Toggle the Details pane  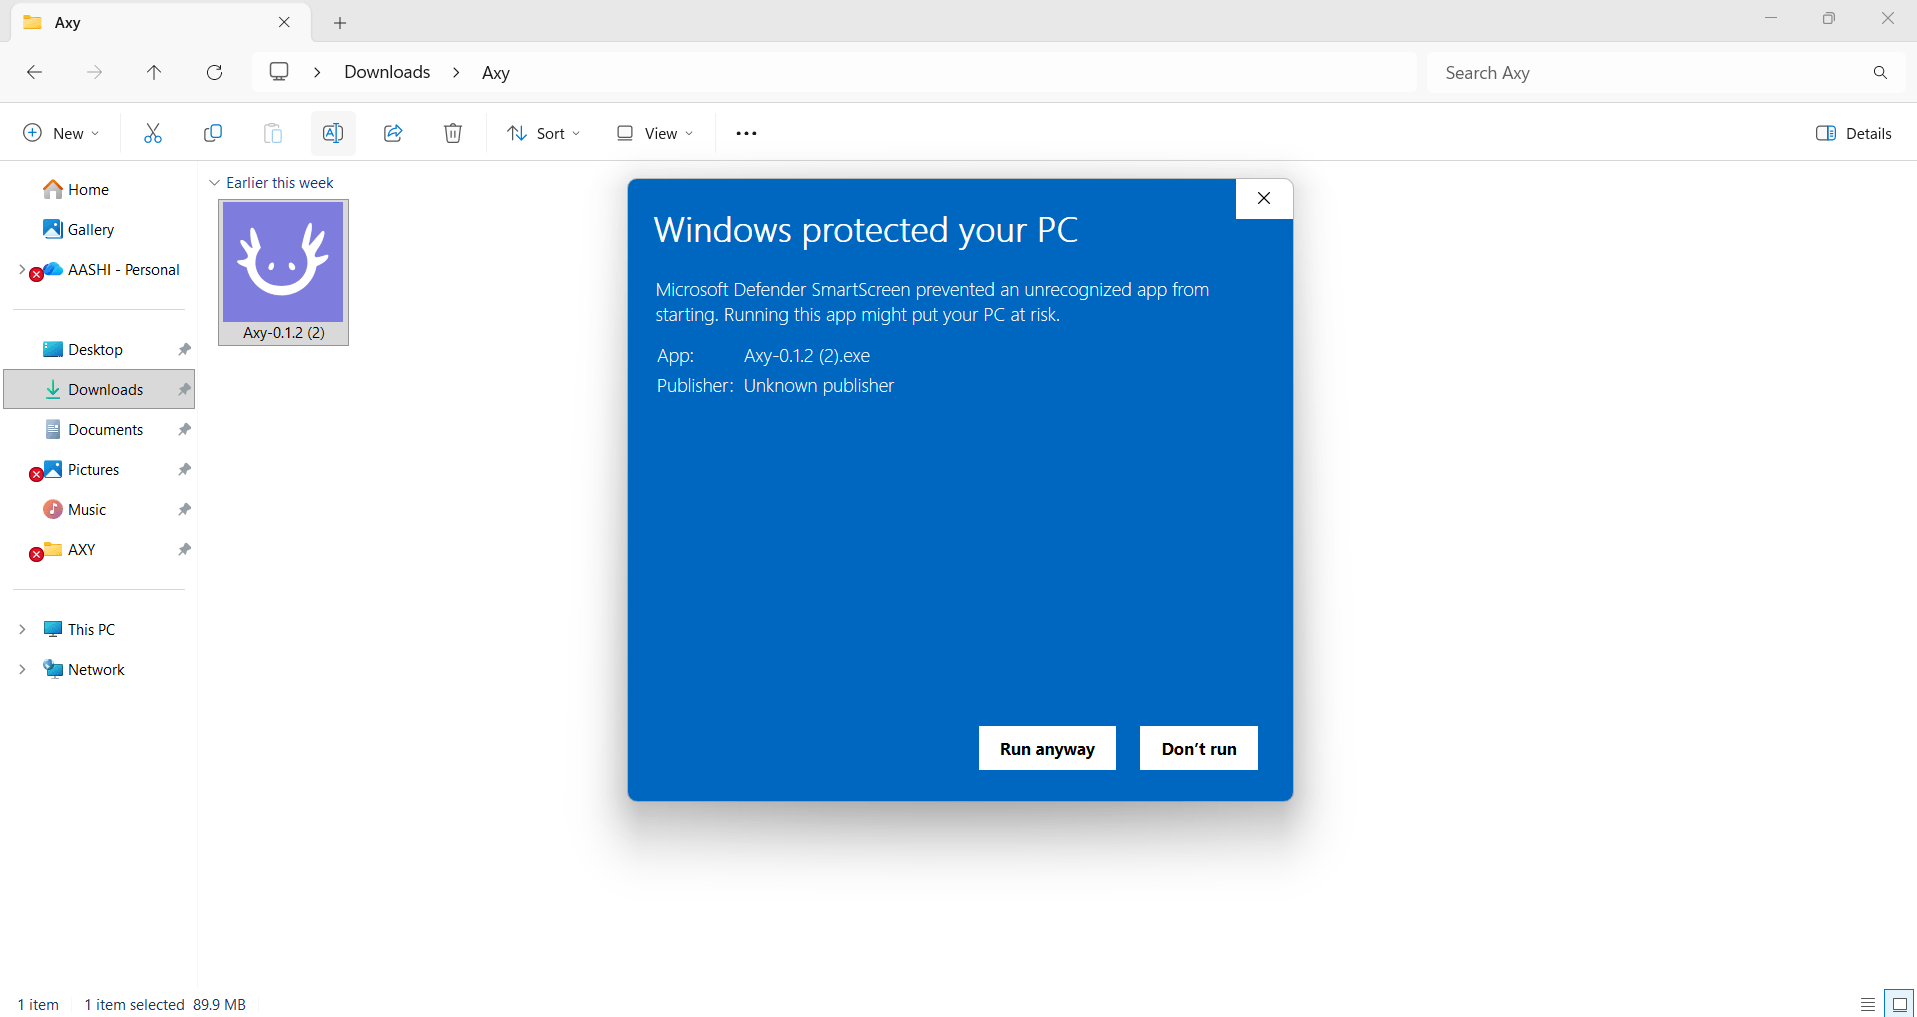coord(1854,133)
